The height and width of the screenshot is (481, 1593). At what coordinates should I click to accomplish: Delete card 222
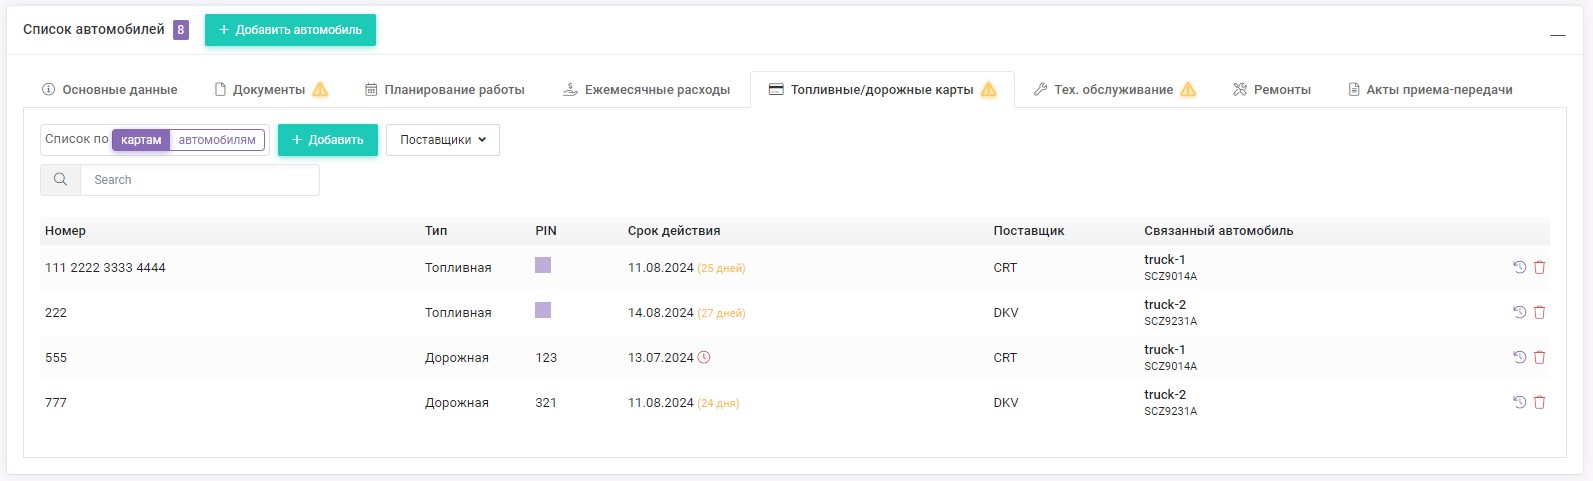(1539, 312)
